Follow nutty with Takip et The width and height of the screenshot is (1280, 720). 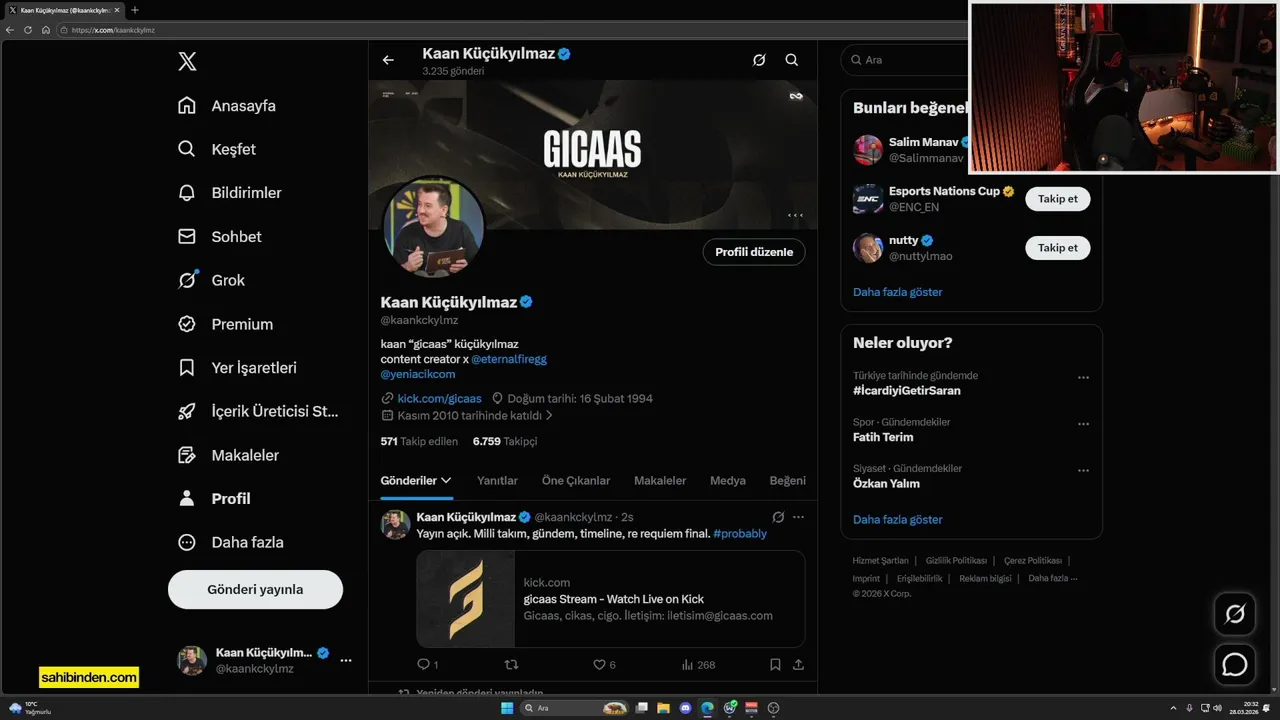[x=1058, y=248]
